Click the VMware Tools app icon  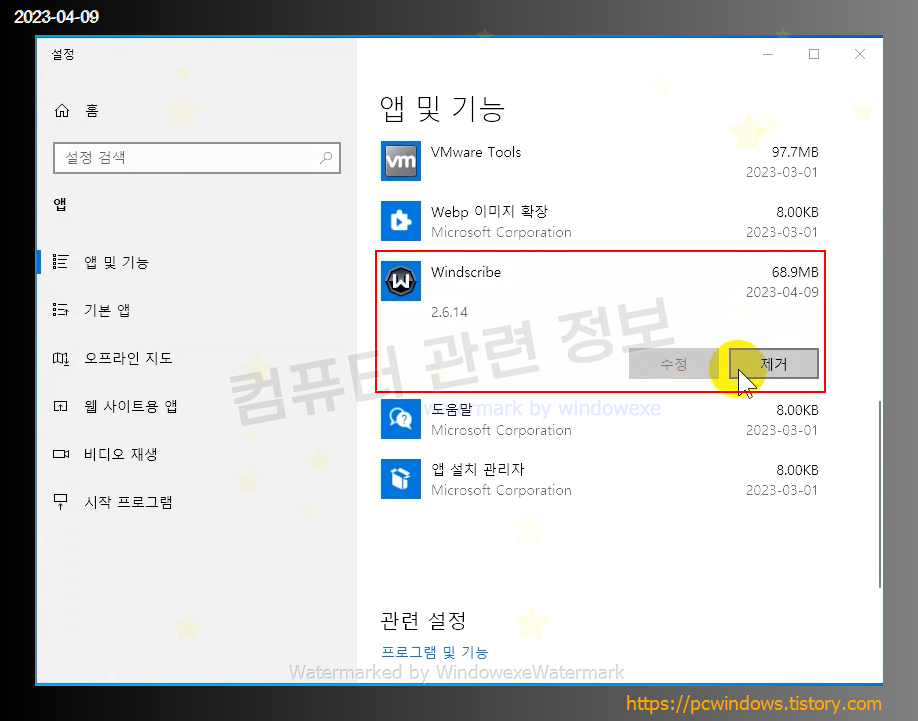400,161
